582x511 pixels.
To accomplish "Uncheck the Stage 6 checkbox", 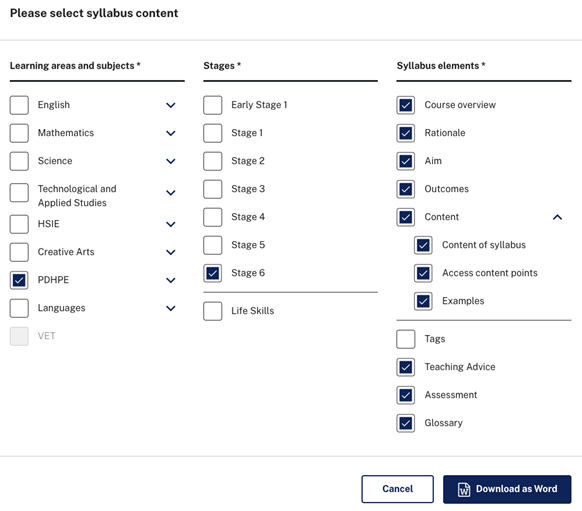I will coord(213,273).
